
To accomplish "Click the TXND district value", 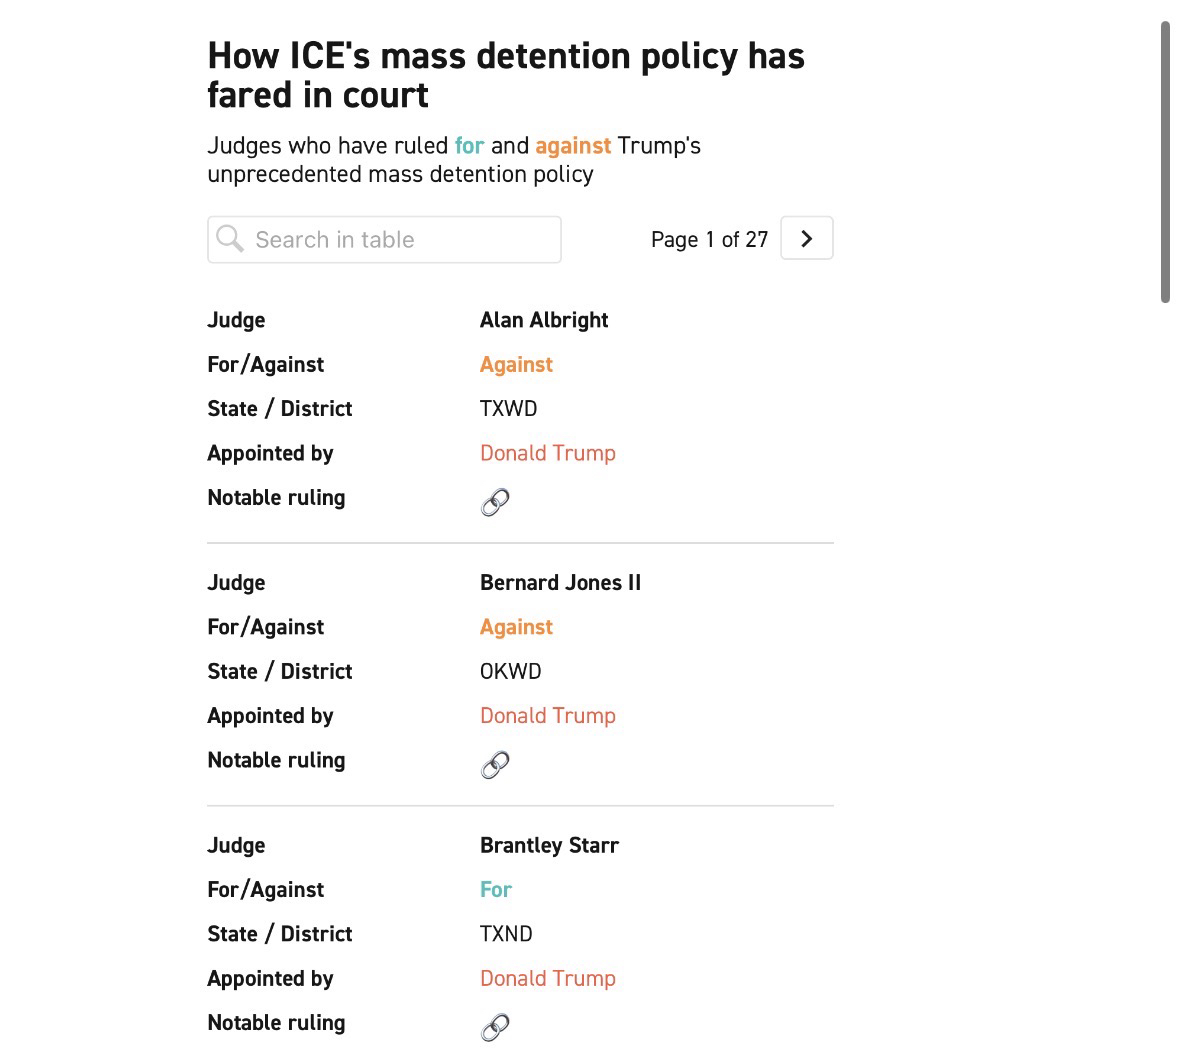I will pos(506,934).
